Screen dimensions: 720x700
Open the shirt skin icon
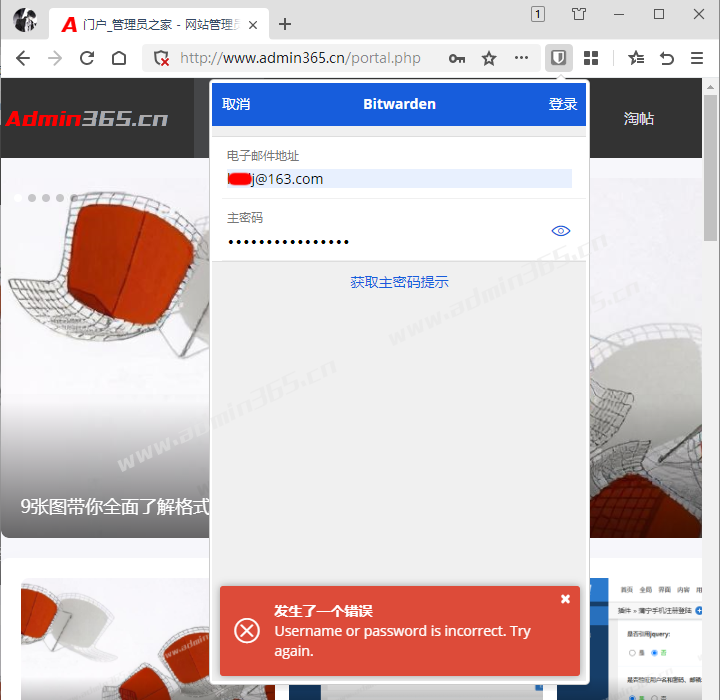tap(579, 14)
